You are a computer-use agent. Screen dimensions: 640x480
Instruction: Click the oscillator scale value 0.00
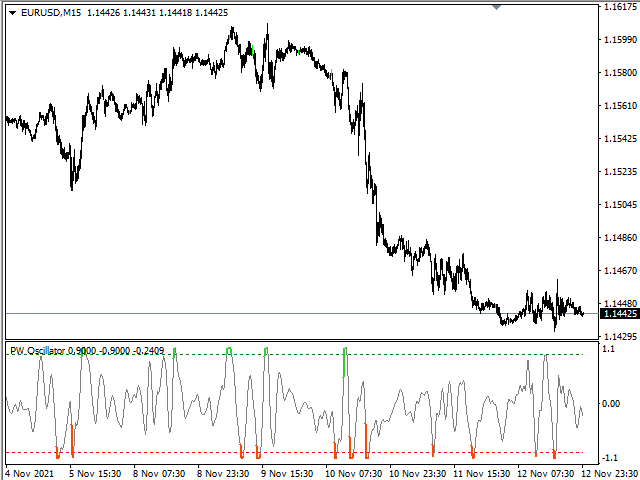(x=611, y=404)
